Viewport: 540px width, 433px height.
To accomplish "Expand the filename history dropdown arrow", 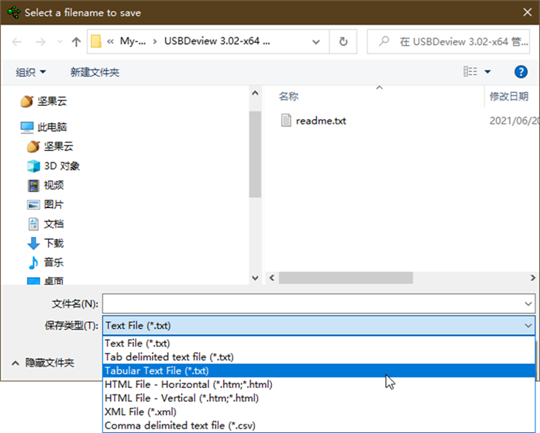I will (528, 304).
